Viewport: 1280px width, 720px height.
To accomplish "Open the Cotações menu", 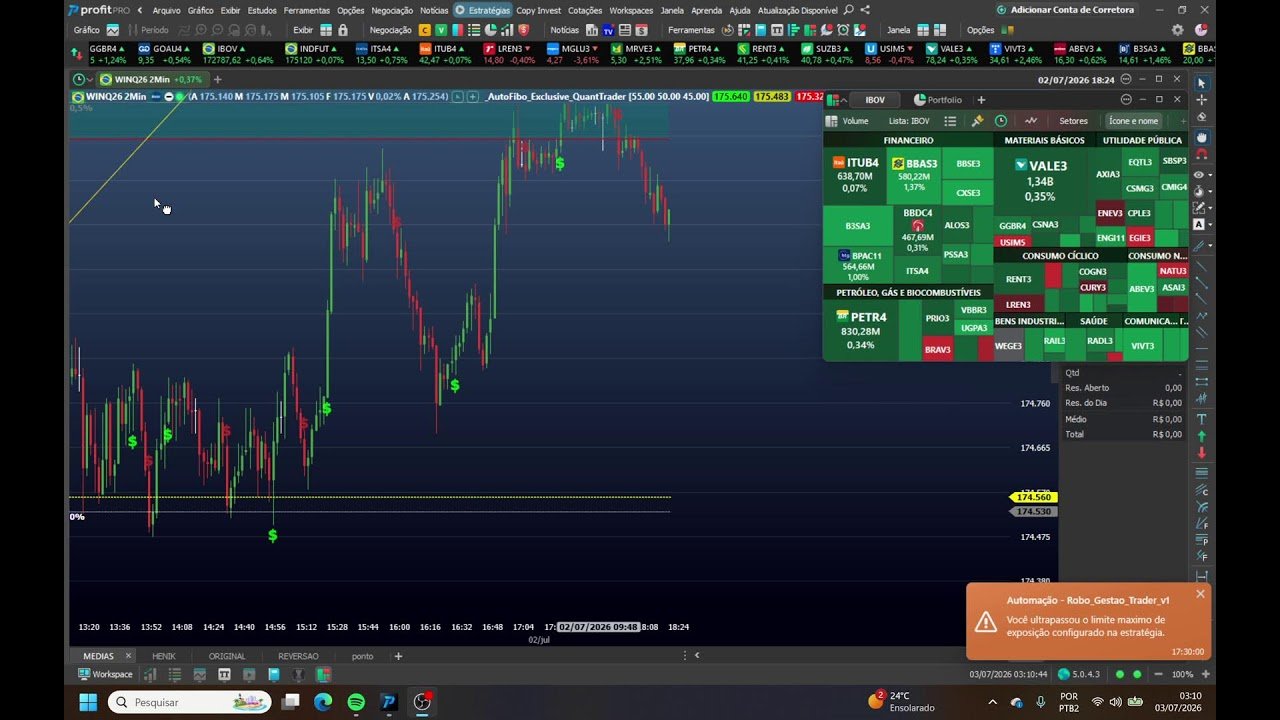I will pyautogui.click(x=585, y=10).
